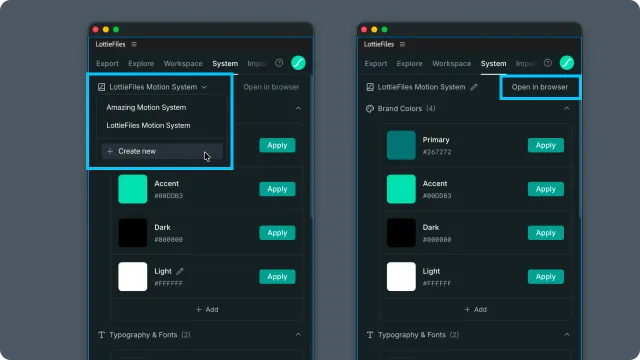This screenshot has width=640, height=360.
Task: Click topmost Apply button in left window
Action: 277,145
